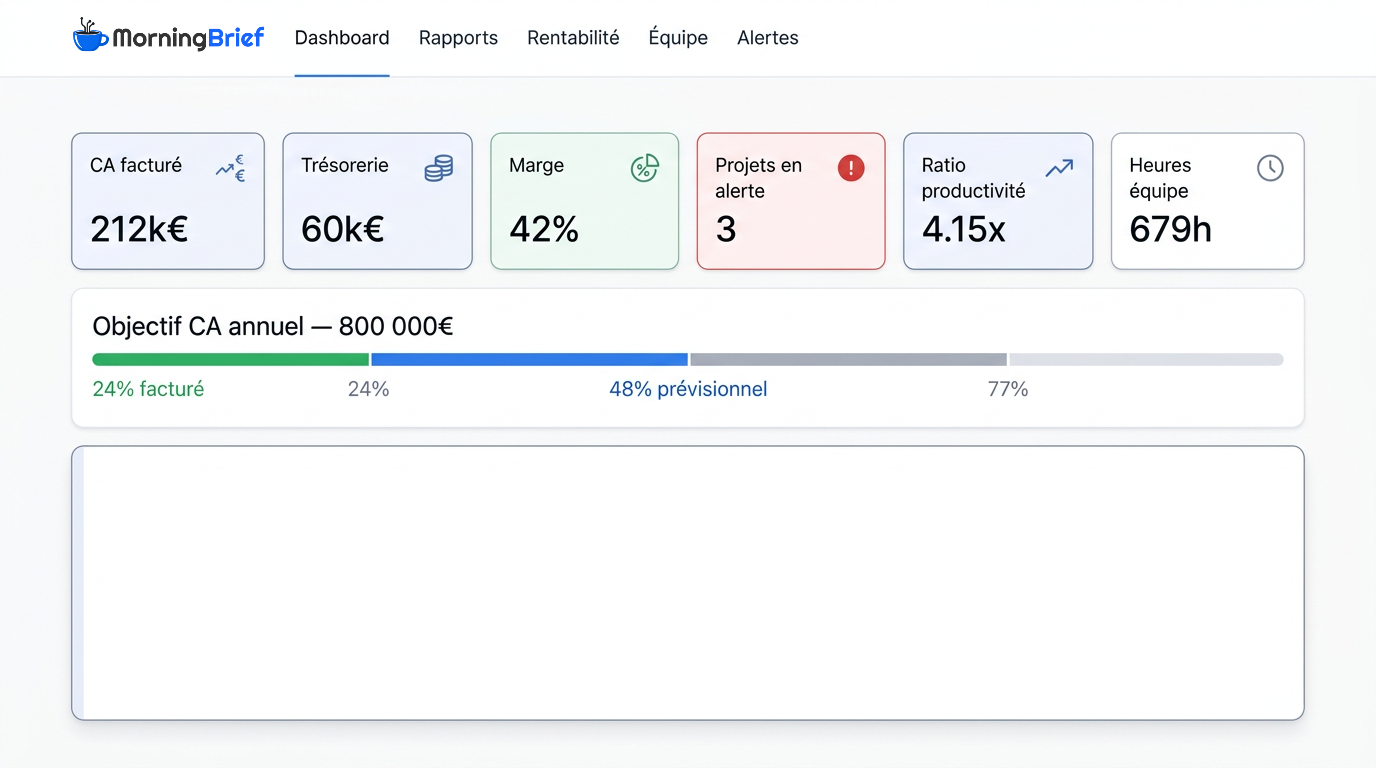Screen dimensions: 1376x768
Task: Open the Rapports tab
Action: pos(458,38)
